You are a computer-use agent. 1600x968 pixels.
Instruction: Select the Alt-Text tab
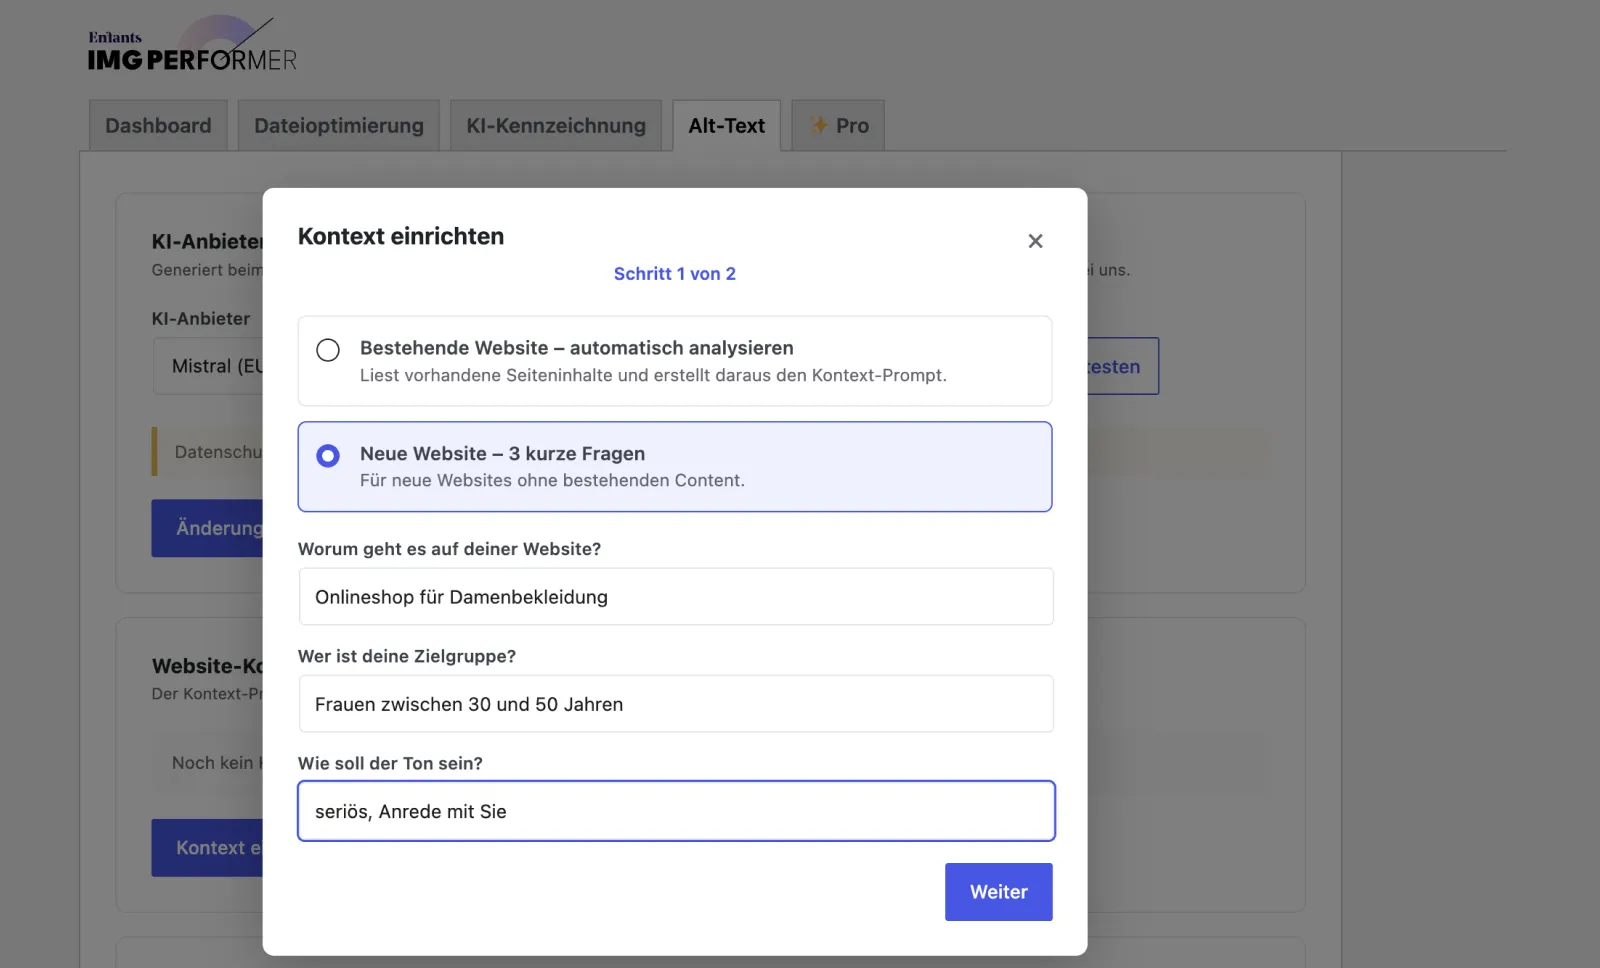tap(727, 126)
